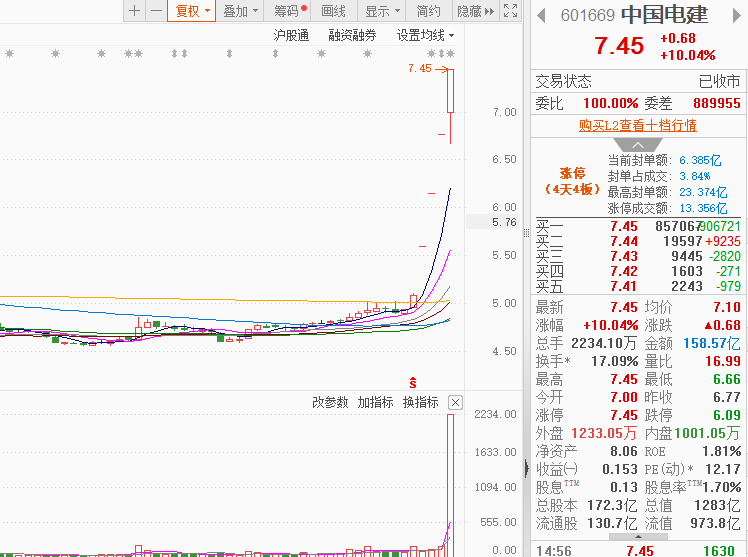
Task: Open the 复权 dropdown
Action: point(191,10)
